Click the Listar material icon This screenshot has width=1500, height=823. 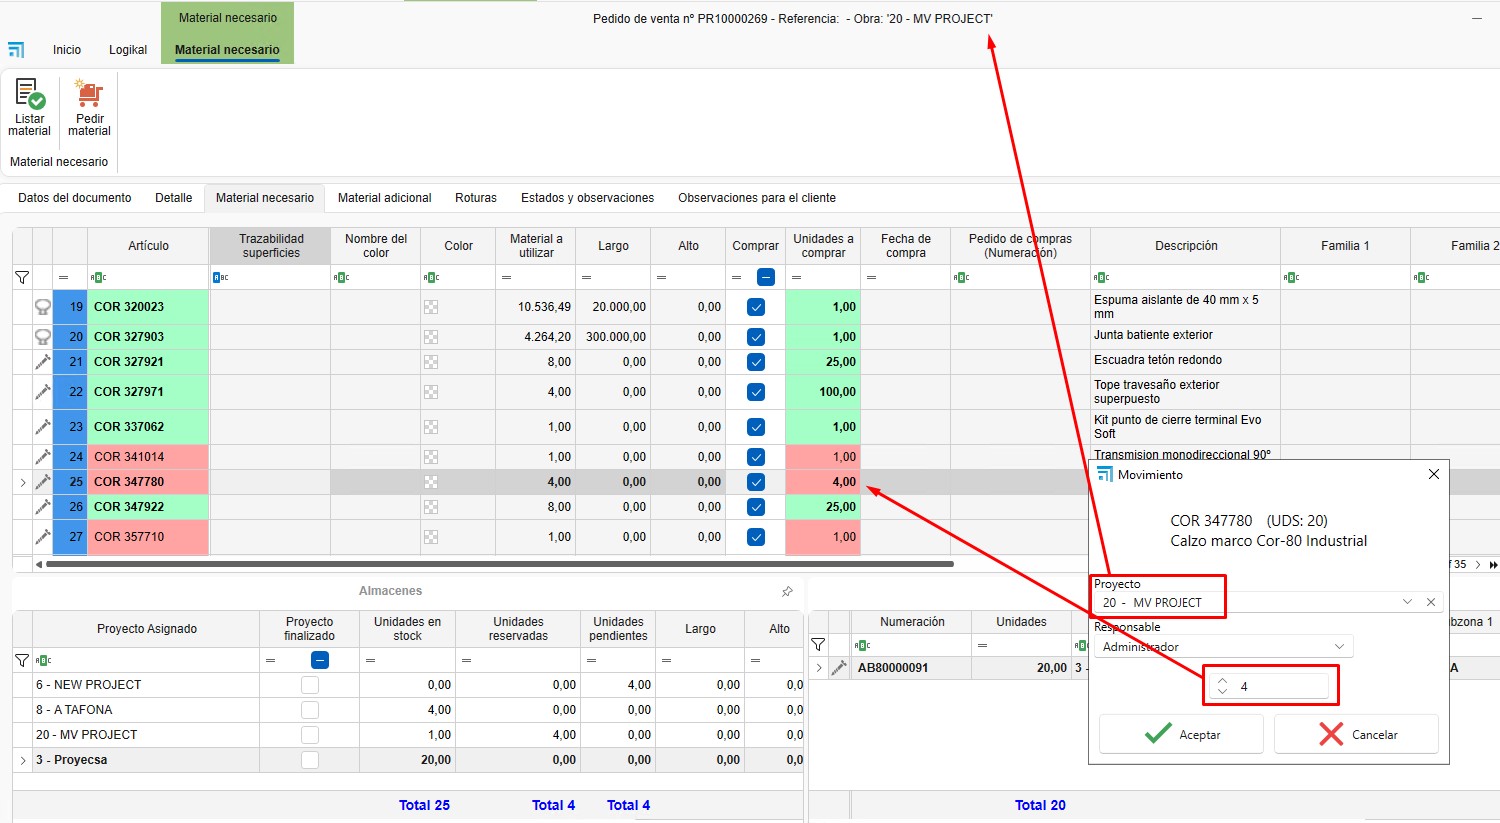click(x=29, y=94)
